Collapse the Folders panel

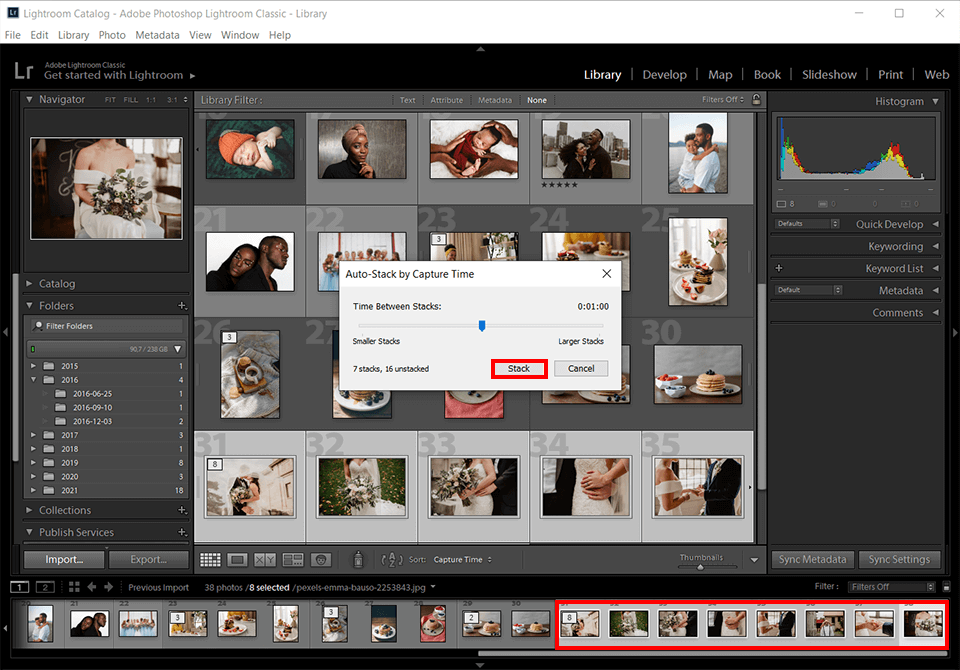coord(29,306)
